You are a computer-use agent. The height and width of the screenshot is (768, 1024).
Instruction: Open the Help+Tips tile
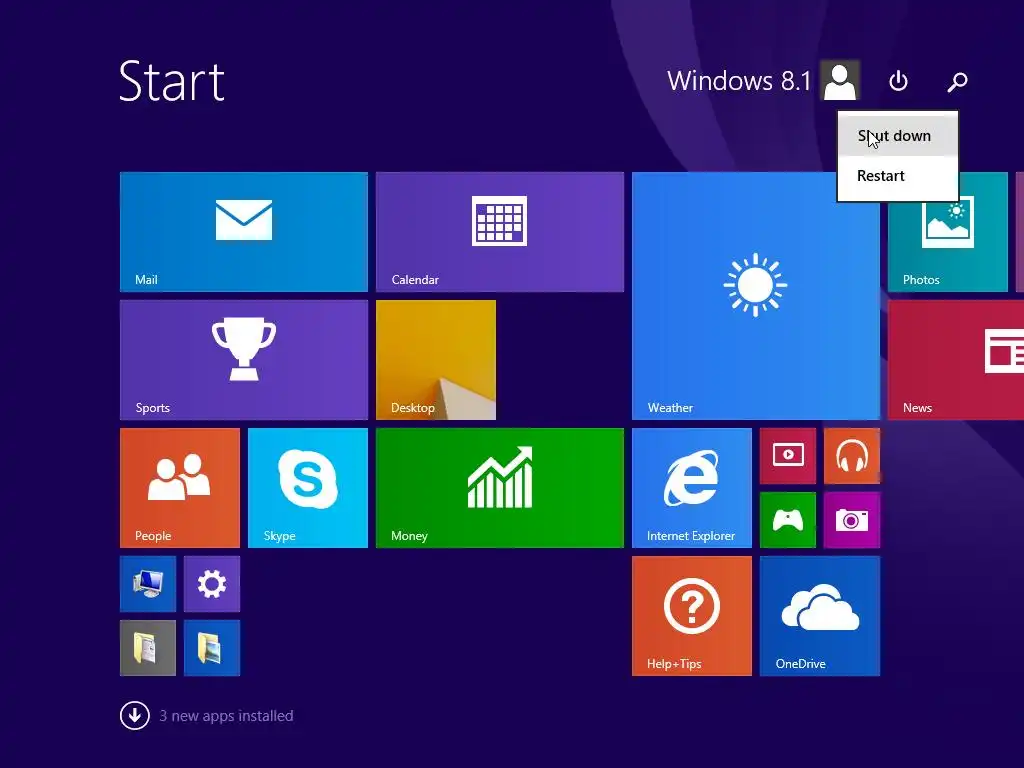click(692, 616)
